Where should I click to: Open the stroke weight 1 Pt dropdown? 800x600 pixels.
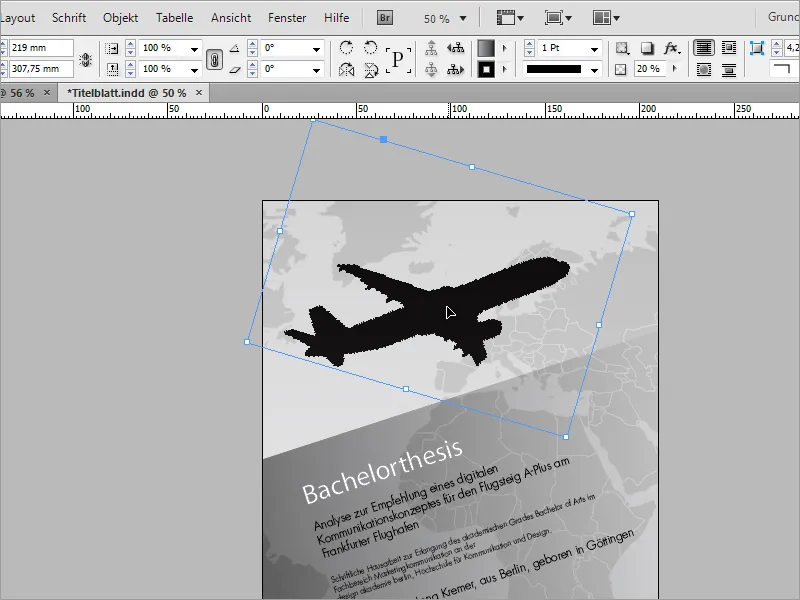tap(594, 49)
